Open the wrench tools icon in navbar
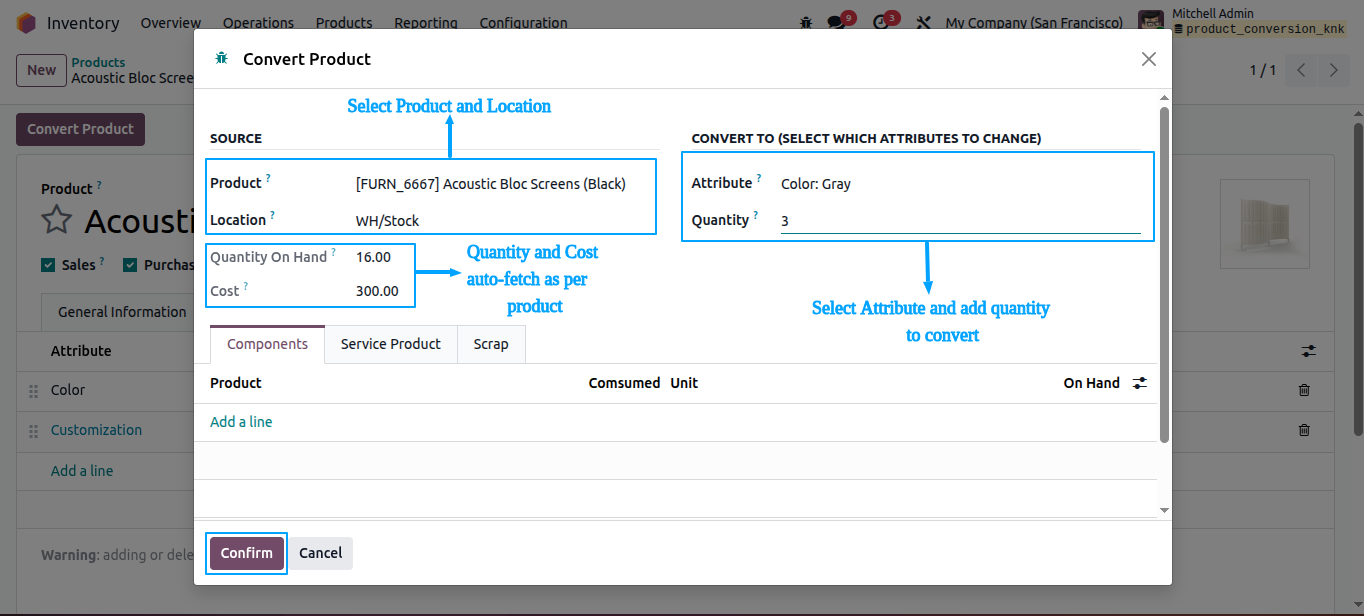Viewport: 1364px width, 616px height. pyautogui.click(x=924, y=22)
